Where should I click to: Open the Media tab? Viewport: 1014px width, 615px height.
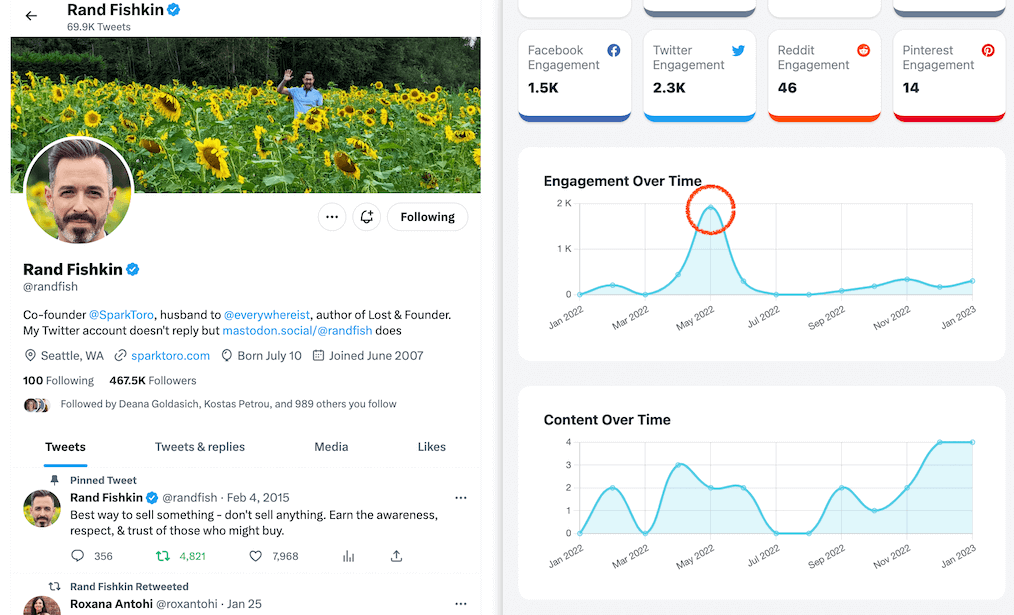tap(331, 447)
